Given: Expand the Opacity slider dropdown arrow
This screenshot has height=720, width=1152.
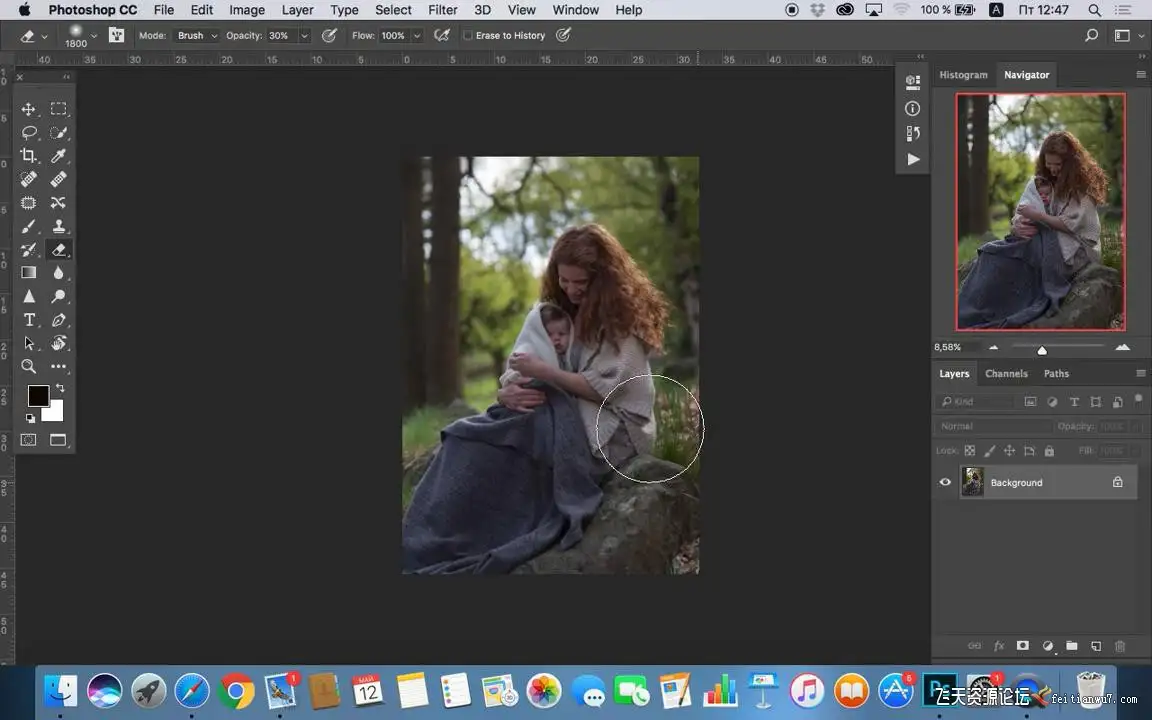Looking at the screenshot, I should 304,36.
